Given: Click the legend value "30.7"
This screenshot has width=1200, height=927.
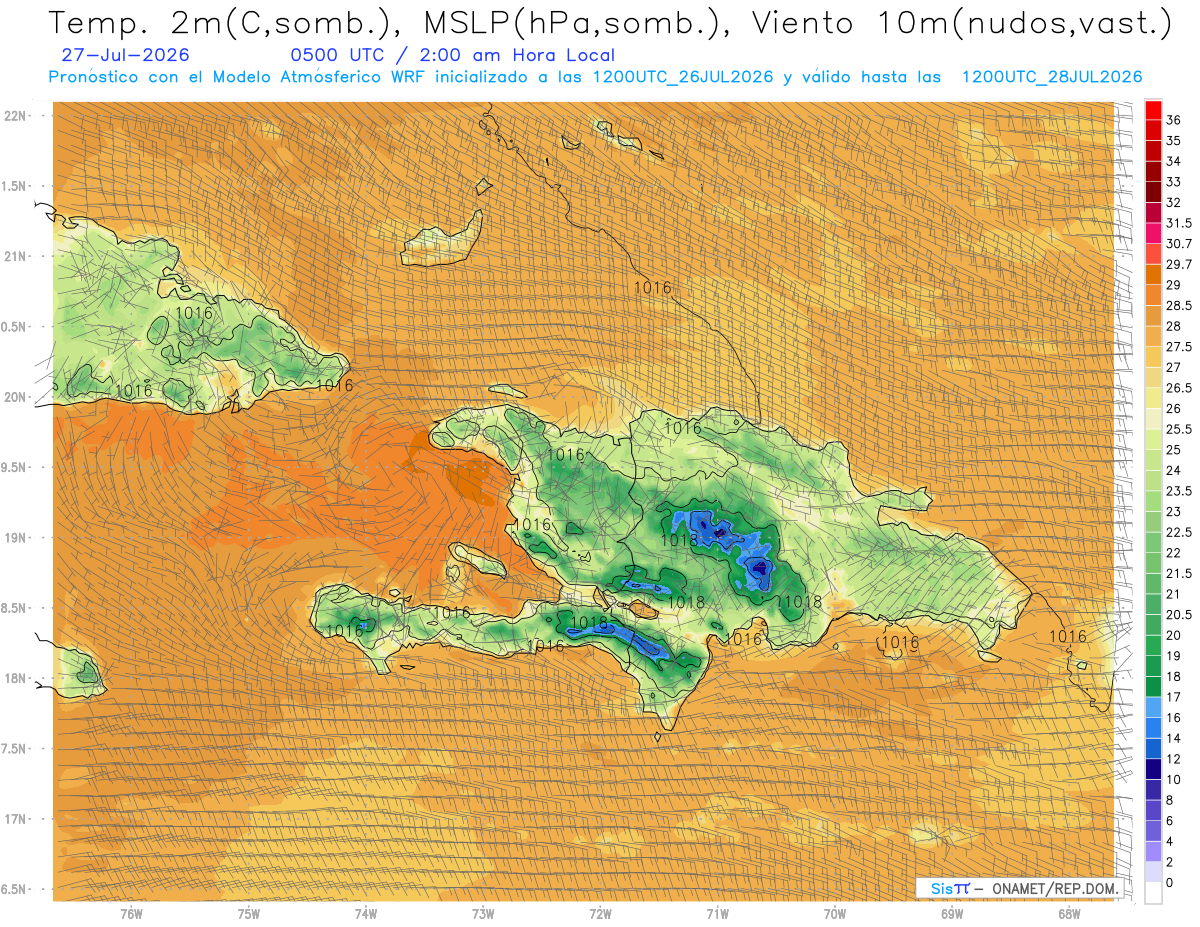Looking at the screenshot, I should (x=1179, y=244).
